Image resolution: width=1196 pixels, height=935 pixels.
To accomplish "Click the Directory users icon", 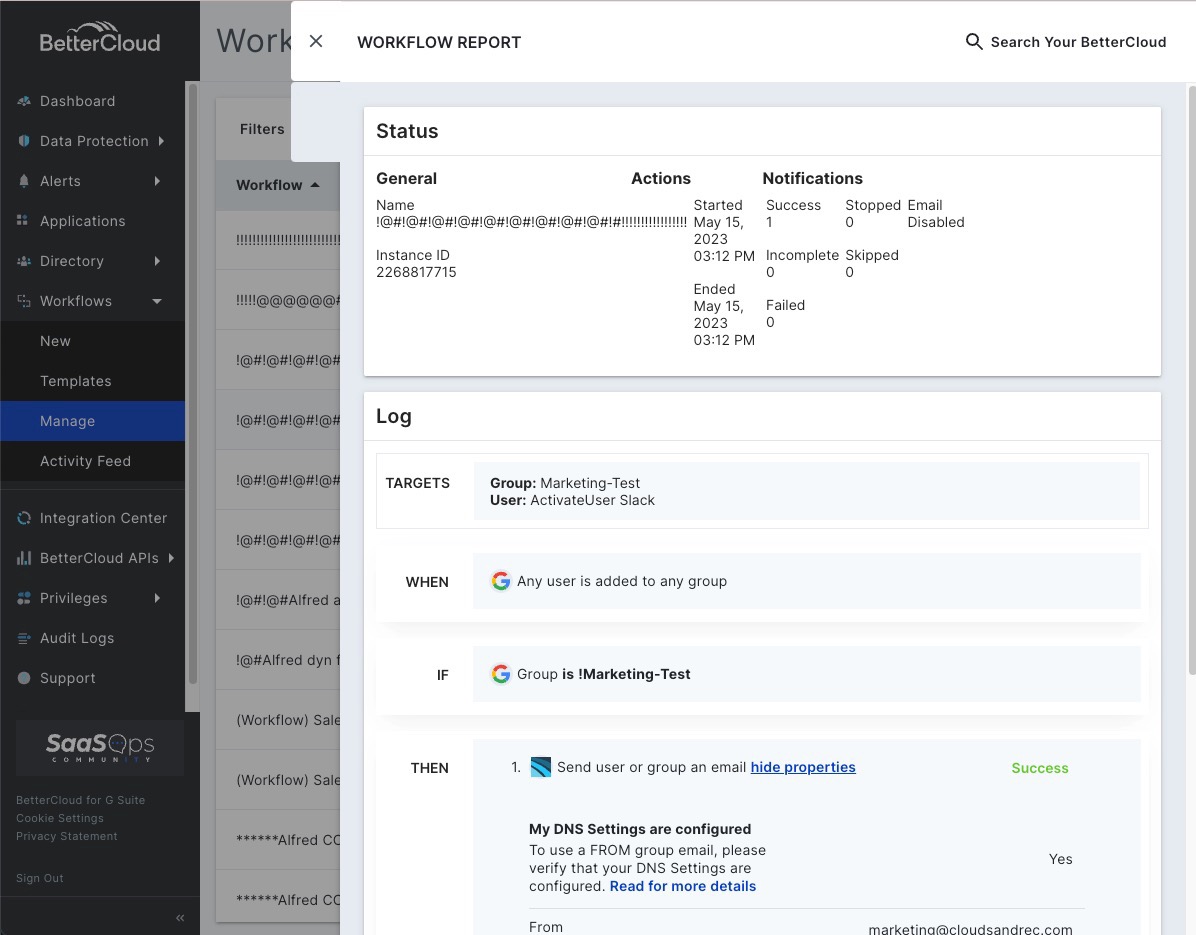I will [22, 261].
